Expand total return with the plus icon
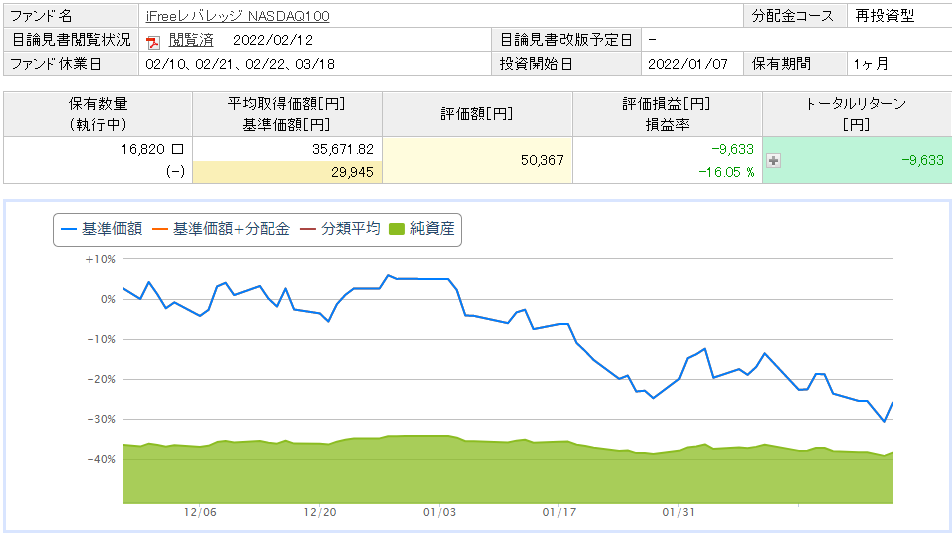The width and height of the screenshot is (952, 533). pos(773,160)
